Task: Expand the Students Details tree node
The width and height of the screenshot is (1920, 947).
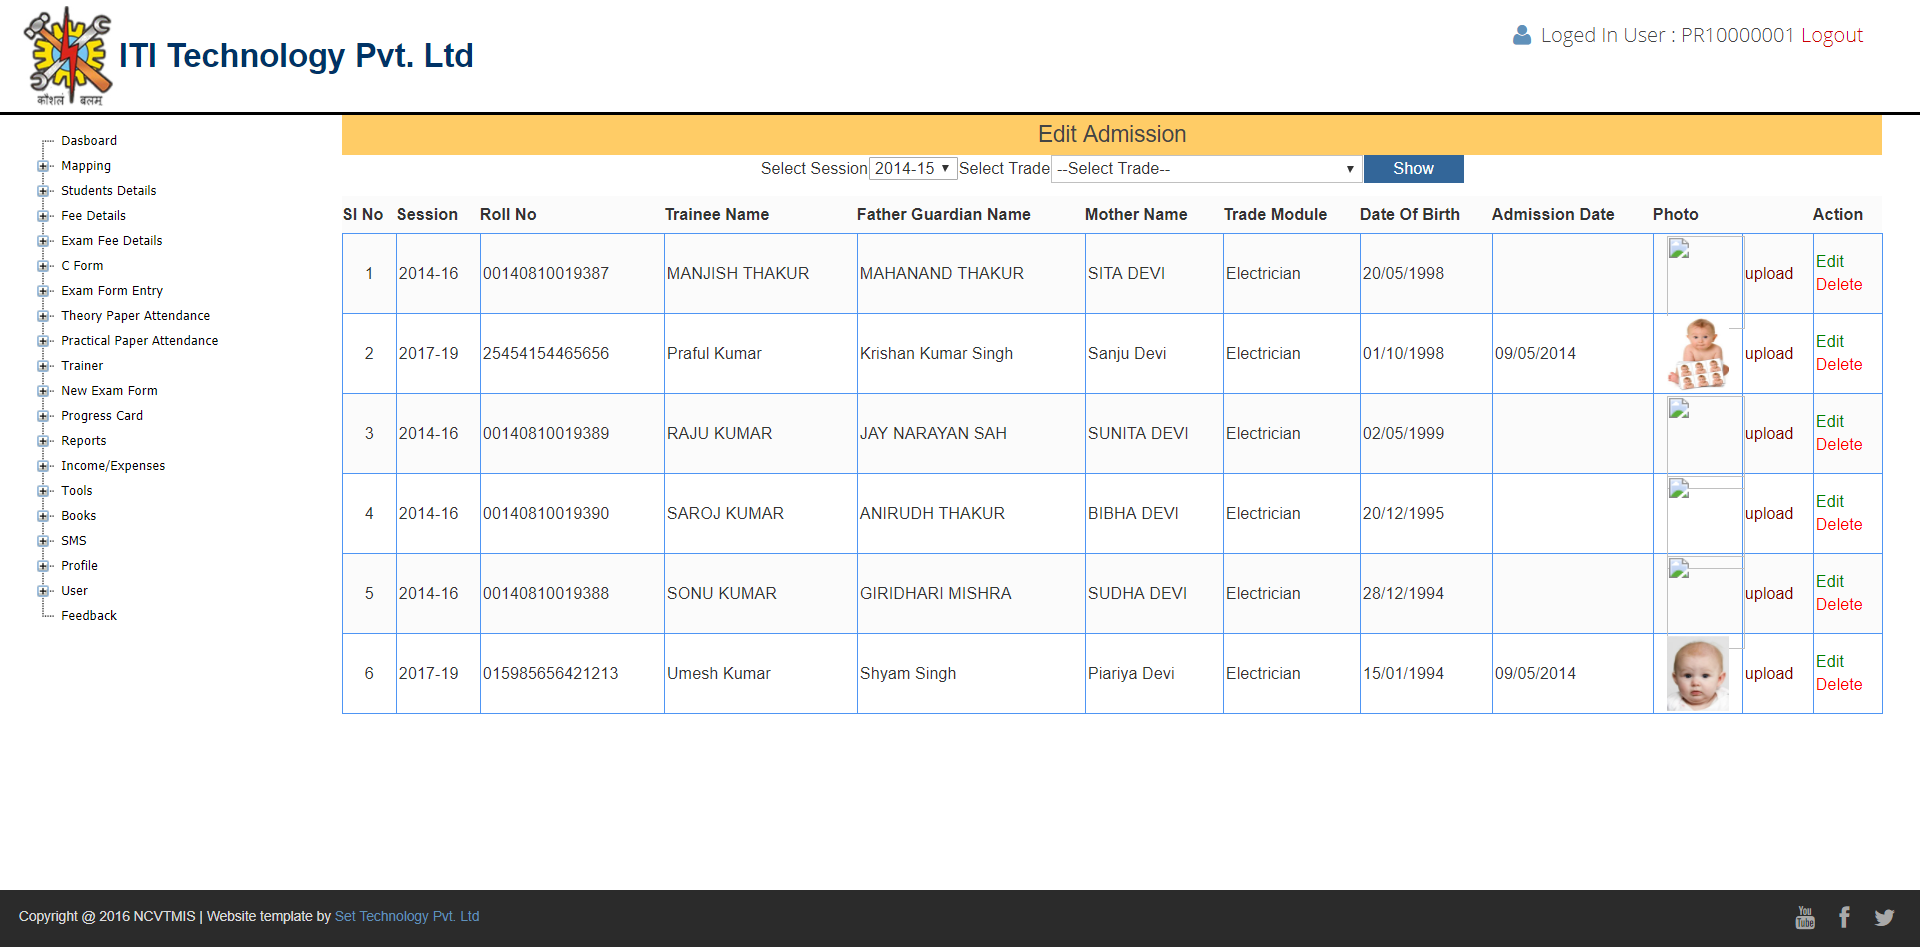Action: coord(43,191)
